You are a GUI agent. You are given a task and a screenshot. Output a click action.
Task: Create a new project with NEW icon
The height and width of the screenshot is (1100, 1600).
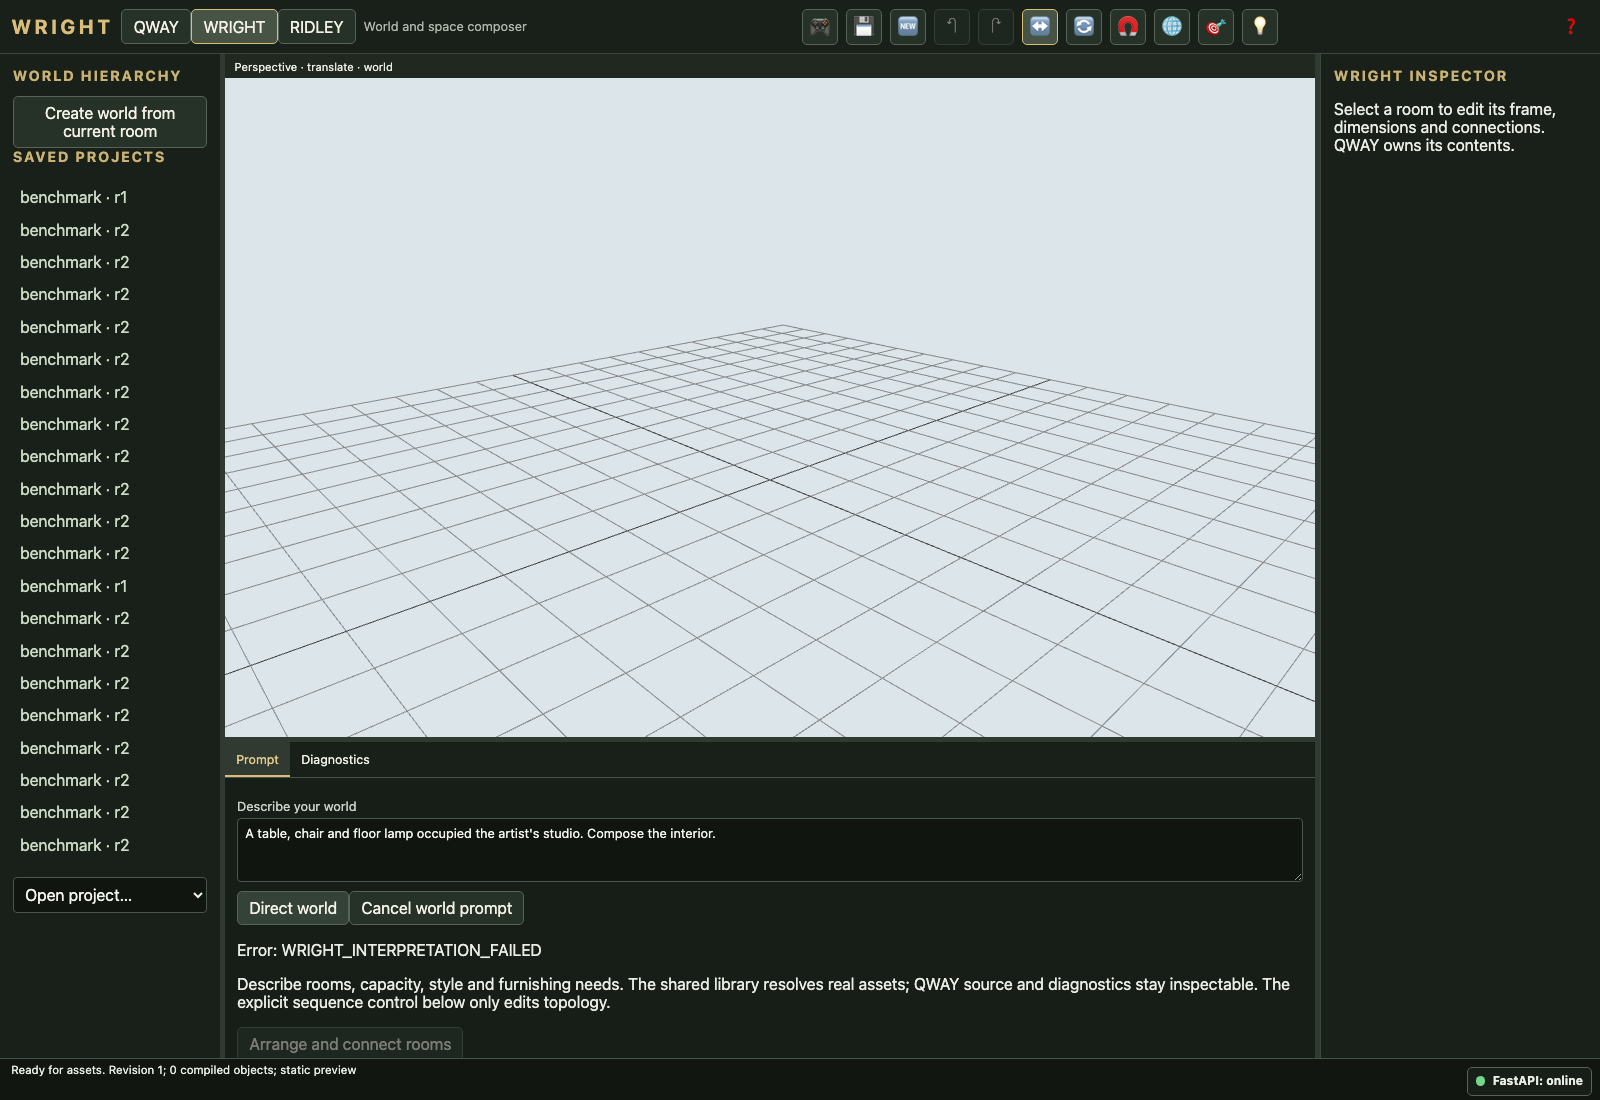[x=908, y=27]
